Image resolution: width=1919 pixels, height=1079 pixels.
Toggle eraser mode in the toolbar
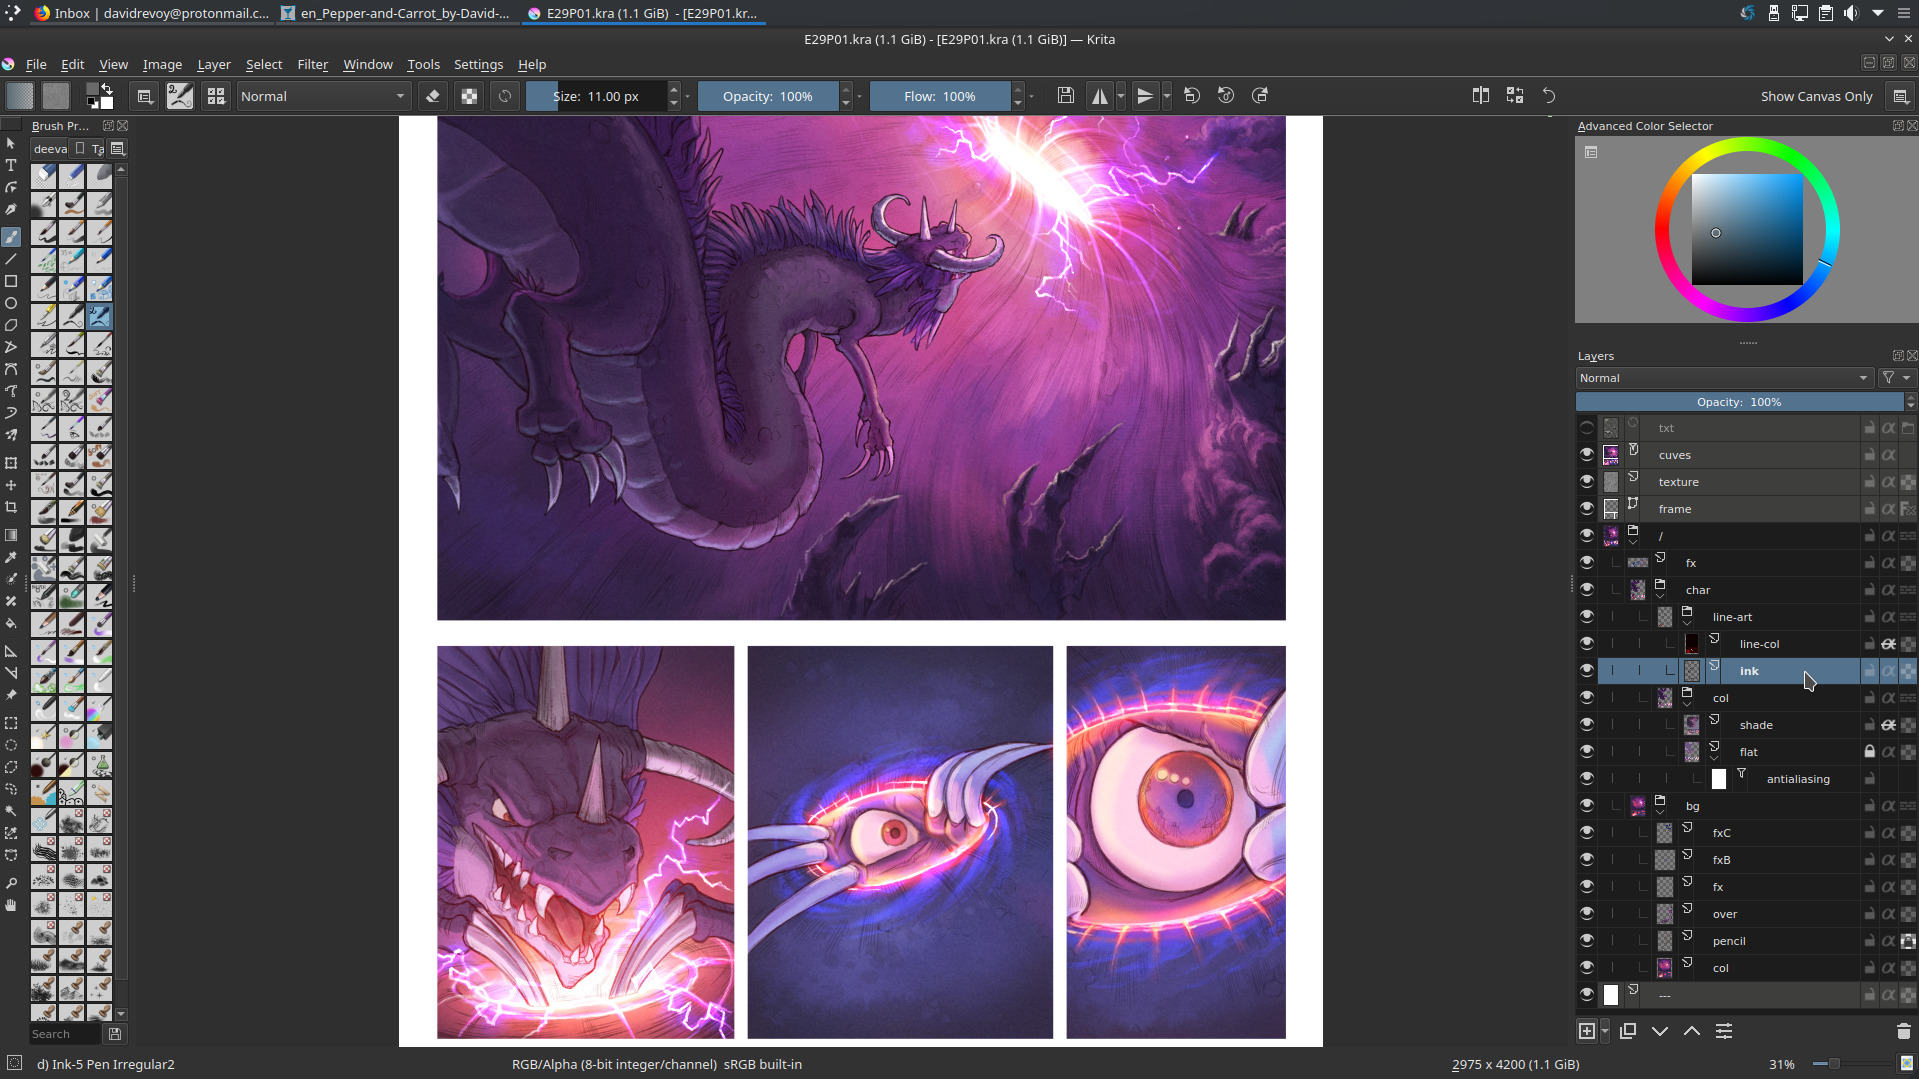433,96
